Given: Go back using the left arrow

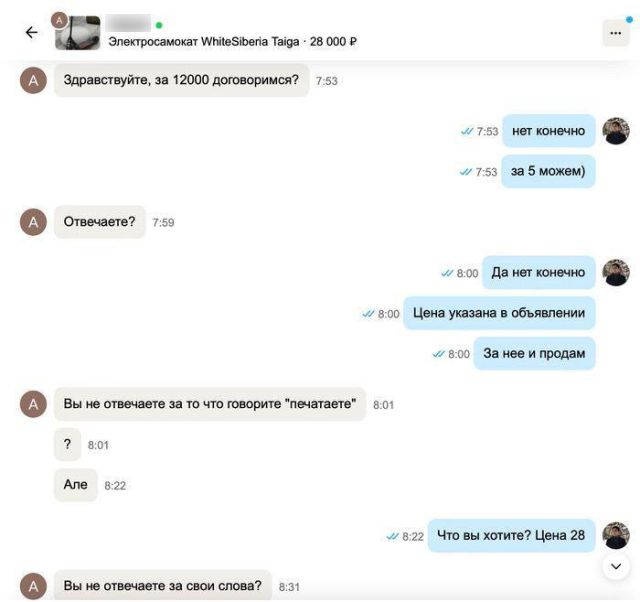Looking at the screenshot, I should 31,32.
